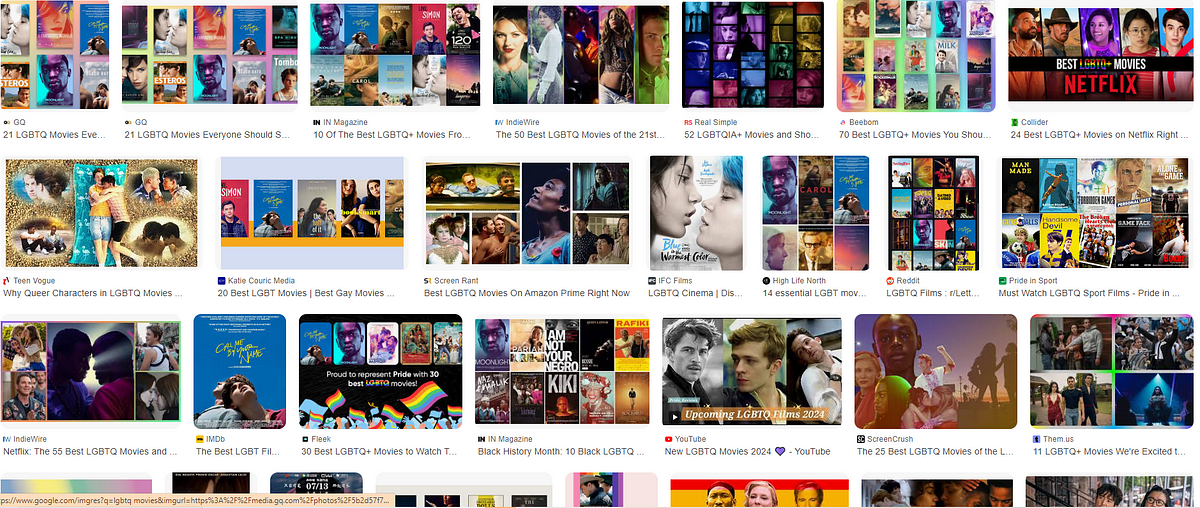
Task: Open '30 Best LGBTQ+ Movies to Watch T...' link
Action: pyautogui.click(x=379, y=451)
